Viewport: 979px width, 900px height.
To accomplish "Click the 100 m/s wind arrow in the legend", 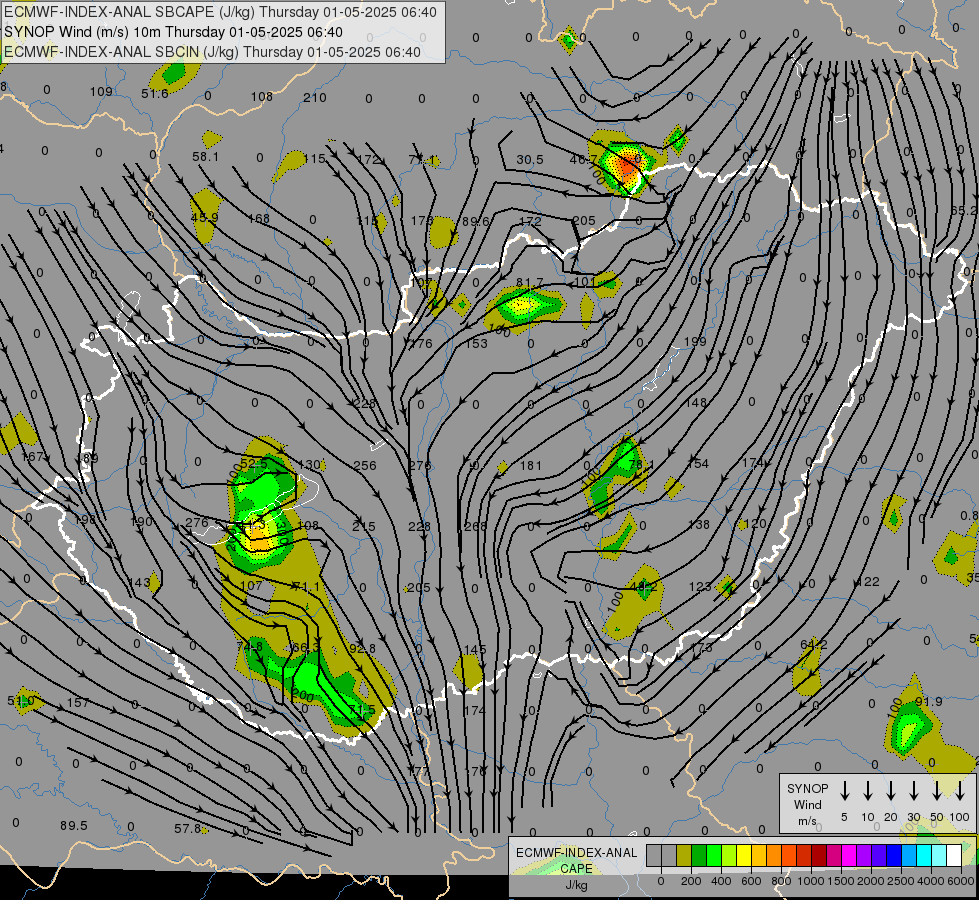I will pos(960,791).
